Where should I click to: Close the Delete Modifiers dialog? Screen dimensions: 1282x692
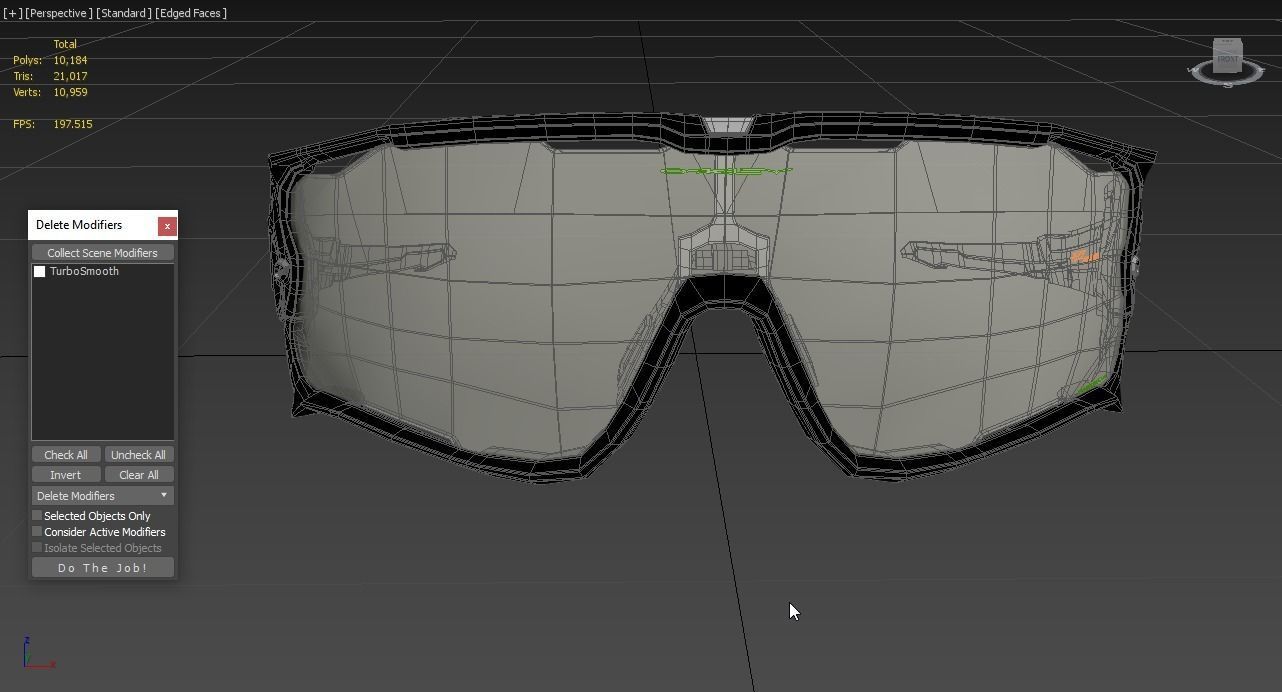point(167,226)
